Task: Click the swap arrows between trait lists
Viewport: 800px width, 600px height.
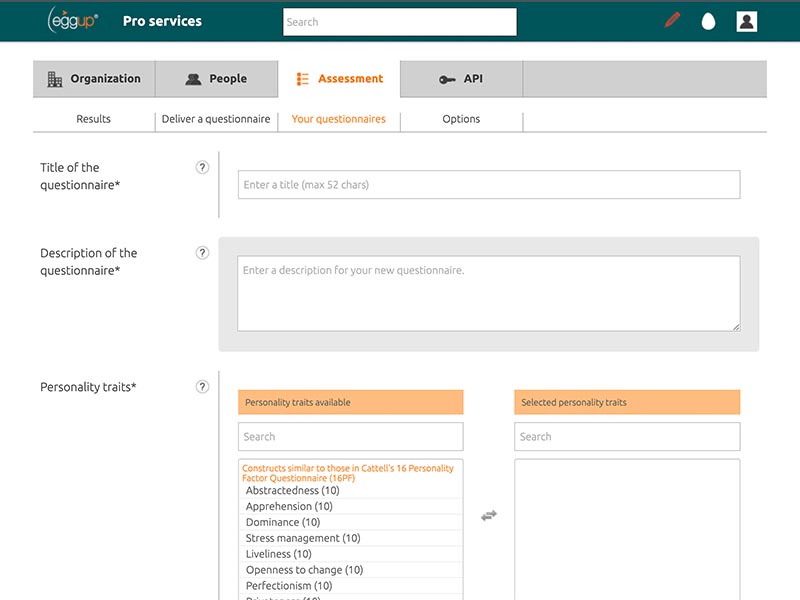Action: [x=489, y=516]
